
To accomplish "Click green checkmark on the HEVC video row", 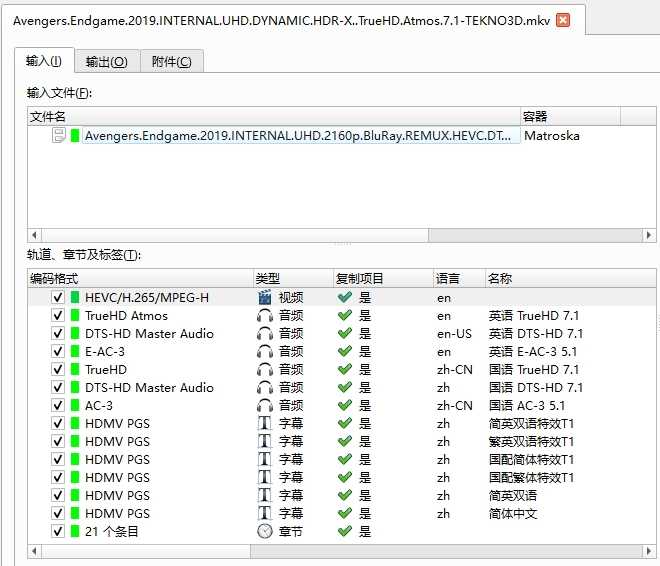I will coord(345,297).
